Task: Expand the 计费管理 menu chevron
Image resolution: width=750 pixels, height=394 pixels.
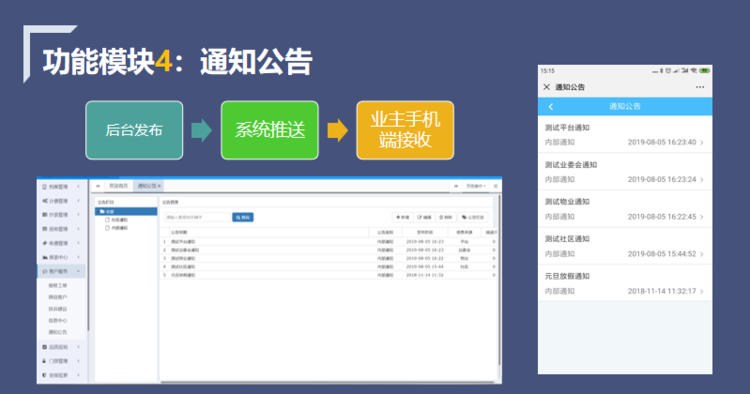Action: click(78, 201)
